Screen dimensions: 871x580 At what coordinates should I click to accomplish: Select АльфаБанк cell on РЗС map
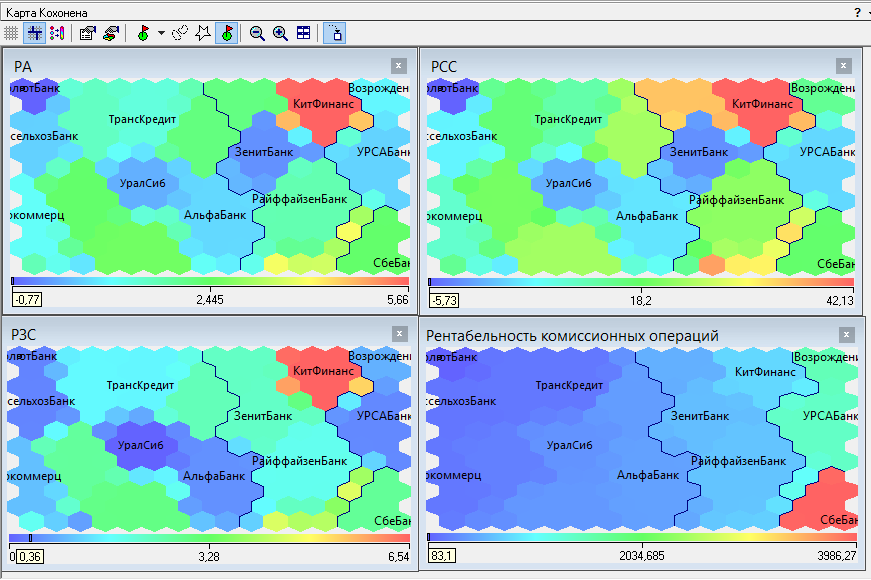coord(214,476)
